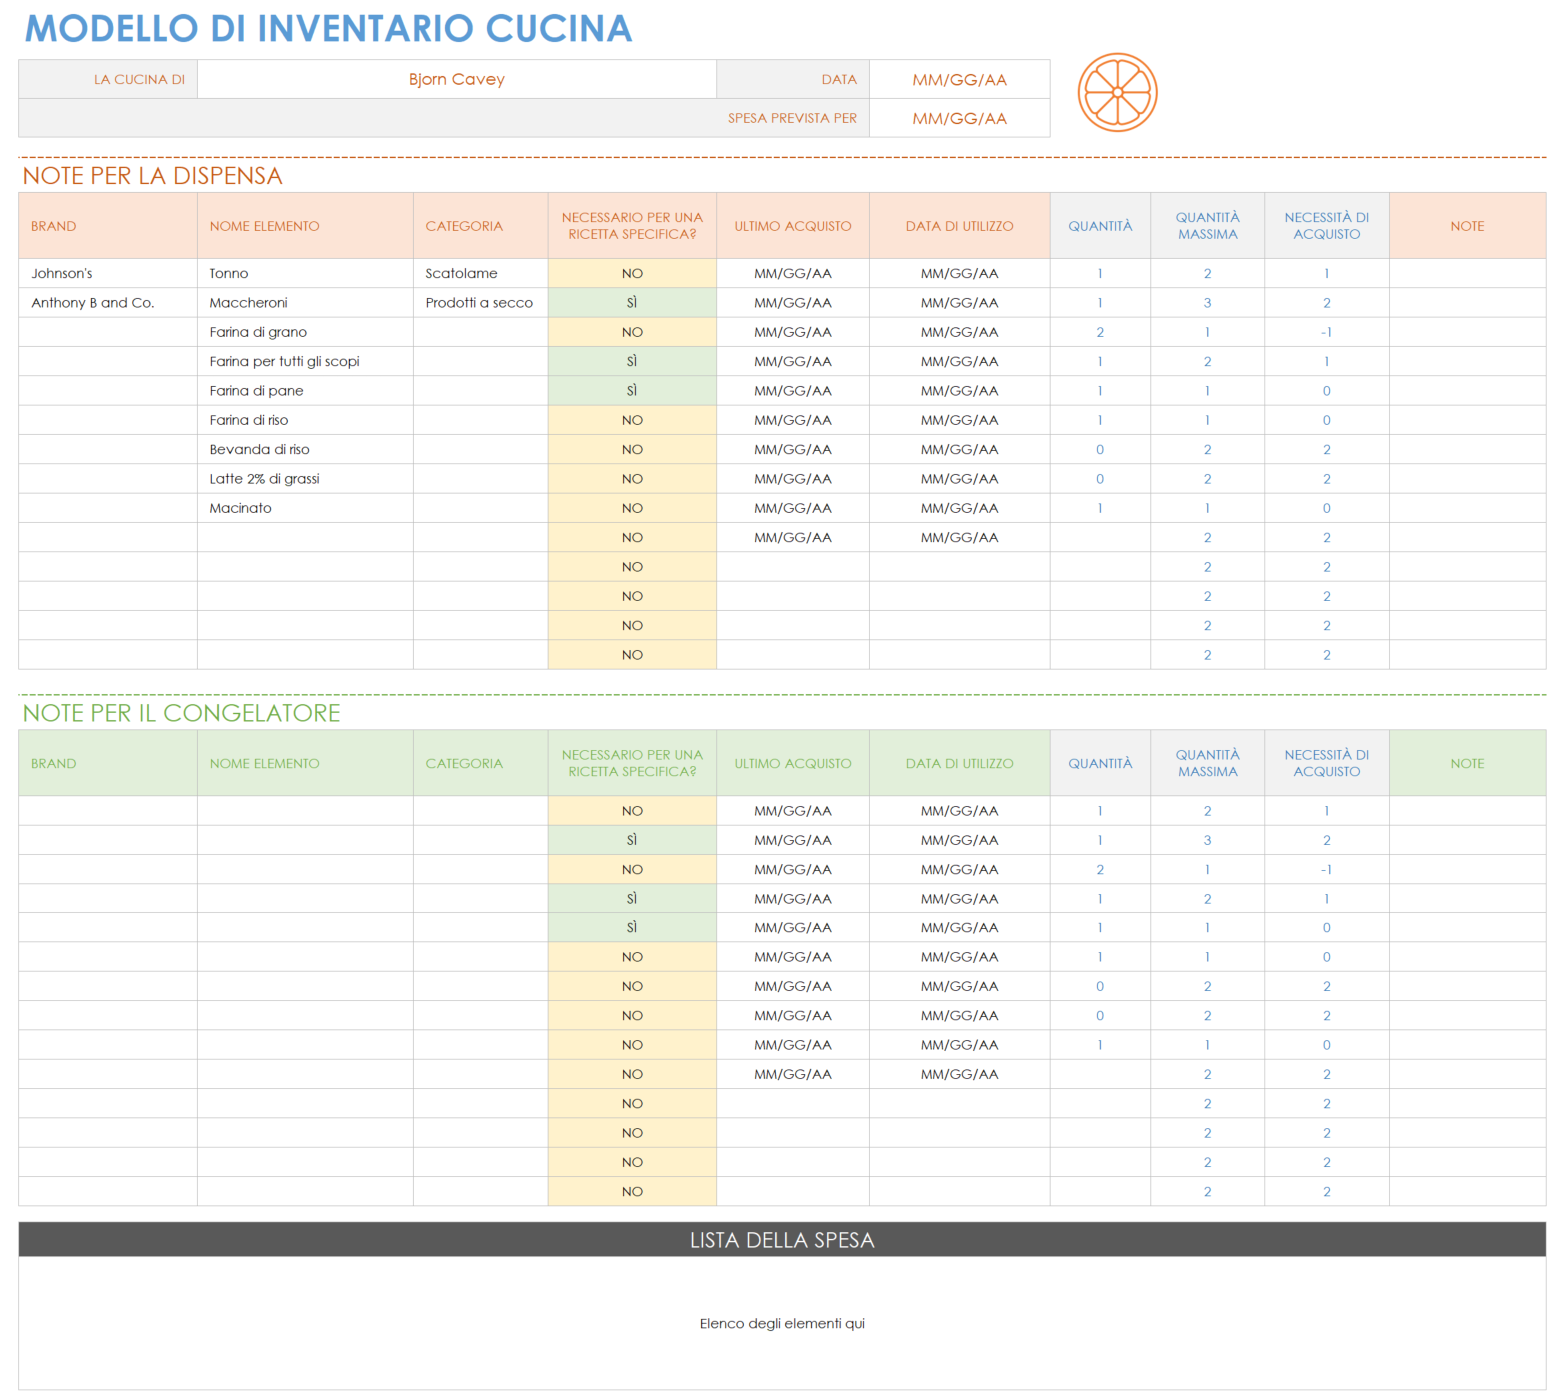Click the QUANTITÀ MASSIMA header in the congelatore table
The height and width of the screenshot is (1398, 1559).
coord(1207,763)
